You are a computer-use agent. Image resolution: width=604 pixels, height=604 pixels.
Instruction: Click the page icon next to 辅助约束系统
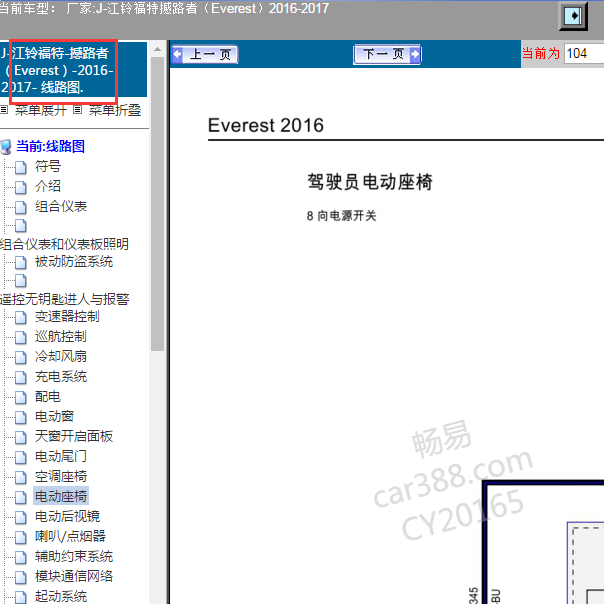[x=21, y=557]
